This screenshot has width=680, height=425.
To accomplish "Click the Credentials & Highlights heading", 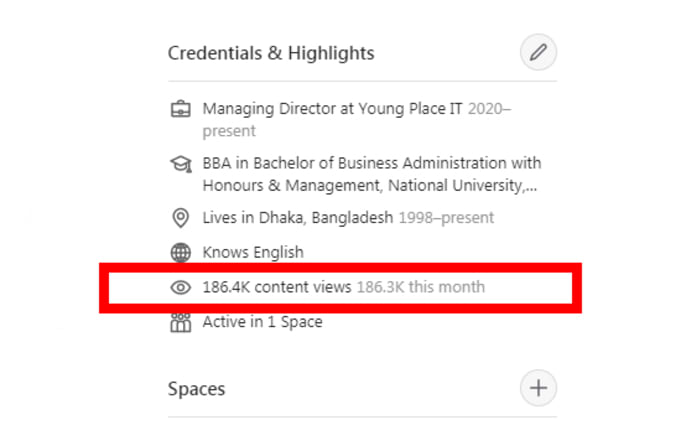I will [271, 53].
